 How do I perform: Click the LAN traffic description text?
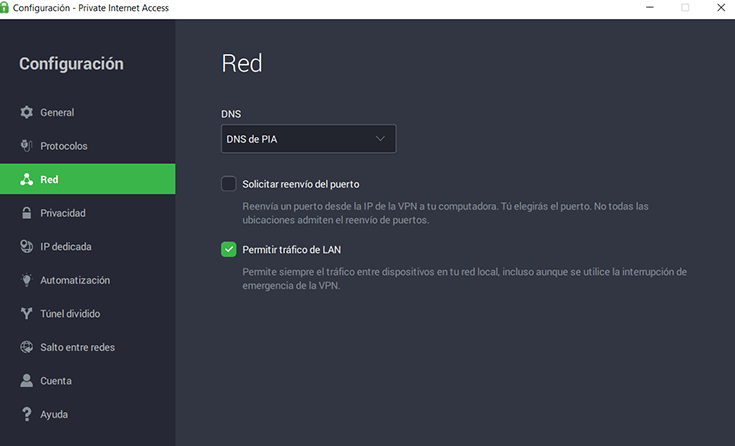coord(465,279)
